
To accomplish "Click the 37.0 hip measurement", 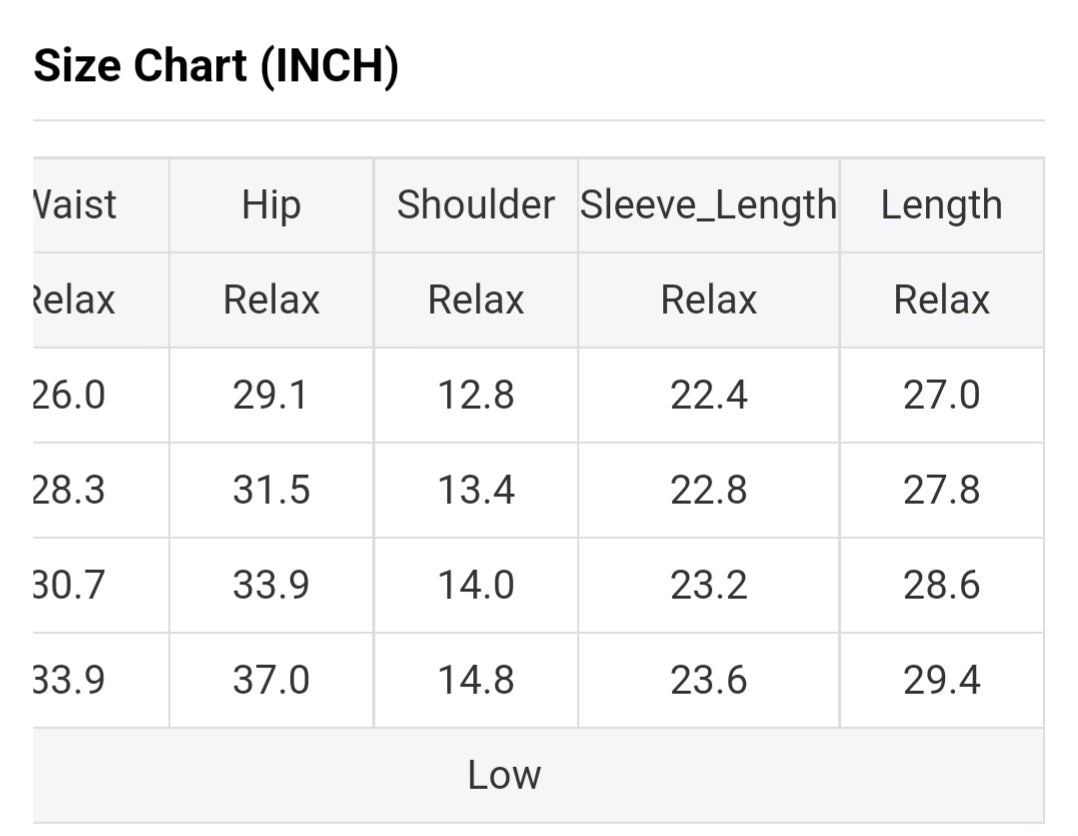I will (271, 681).
